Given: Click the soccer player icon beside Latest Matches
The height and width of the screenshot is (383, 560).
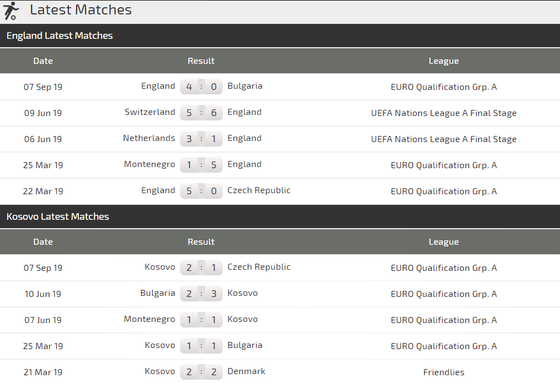Looking at the screenshot, I should [10, 11].
